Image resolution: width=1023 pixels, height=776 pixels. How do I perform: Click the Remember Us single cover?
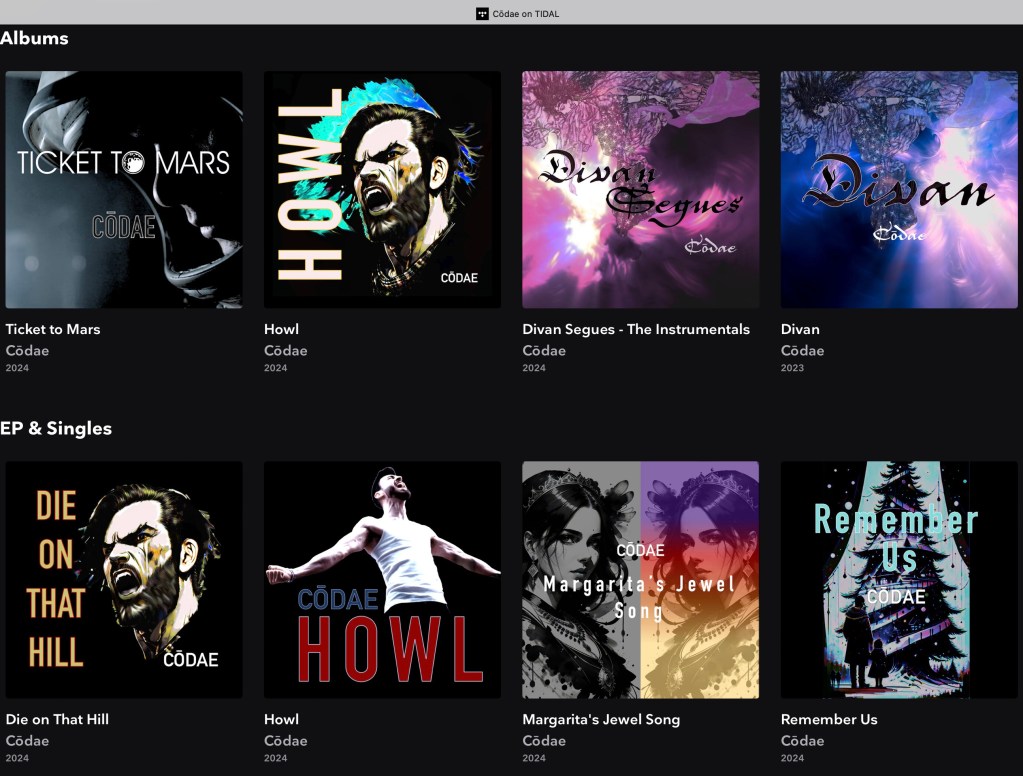pos(898,579)
